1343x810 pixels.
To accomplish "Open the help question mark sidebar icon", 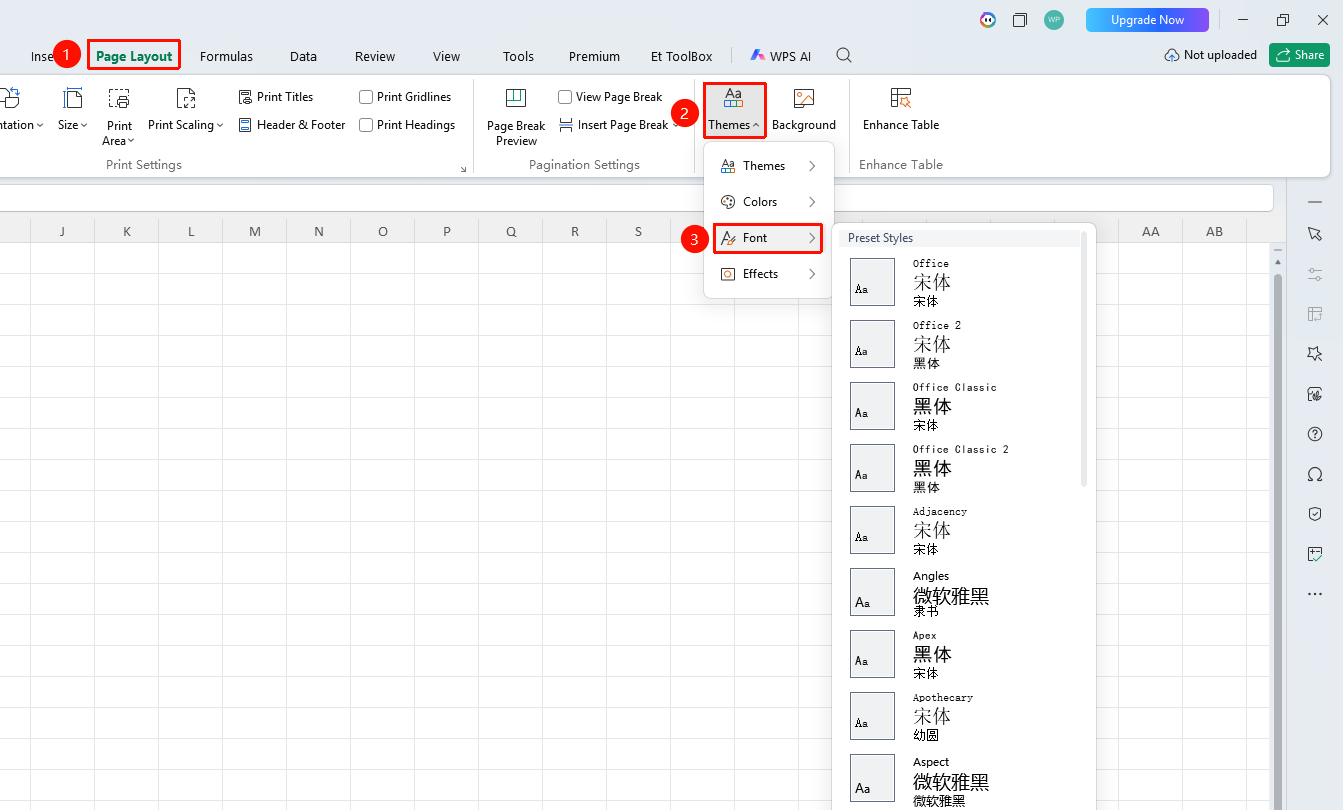I will point(1315,434).
